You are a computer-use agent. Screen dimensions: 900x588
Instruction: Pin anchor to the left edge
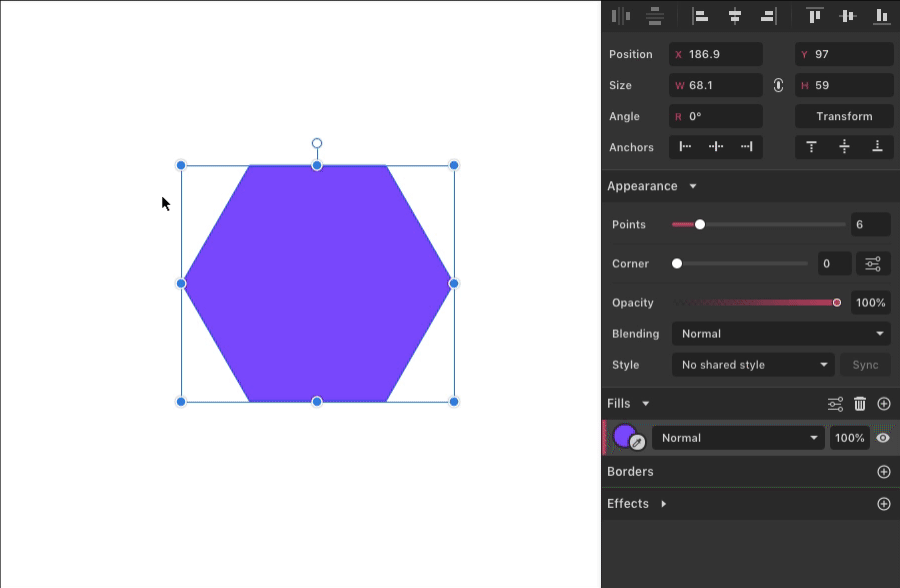click(x=685, y=147)
